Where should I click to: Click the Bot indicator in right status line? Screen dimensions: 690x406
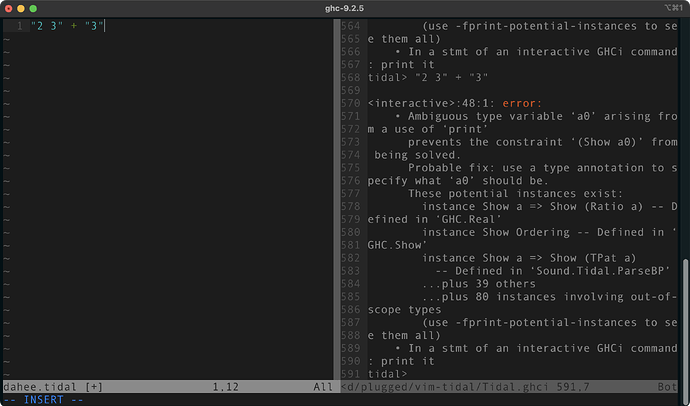pos(667,387)
